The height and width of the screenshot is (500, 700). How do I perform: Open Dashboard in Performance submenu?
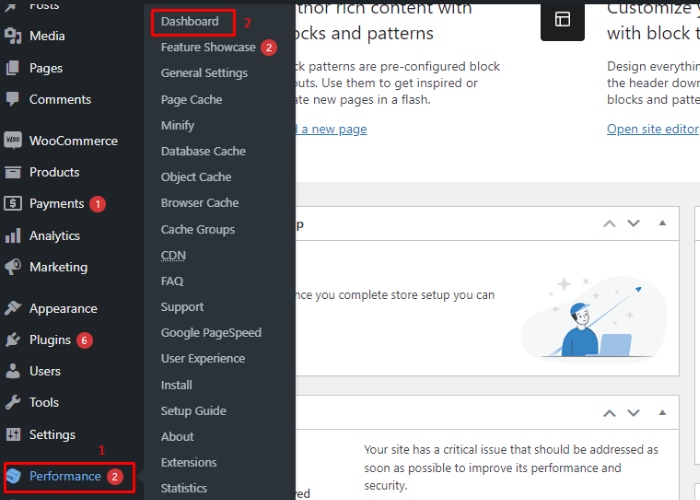190,21
